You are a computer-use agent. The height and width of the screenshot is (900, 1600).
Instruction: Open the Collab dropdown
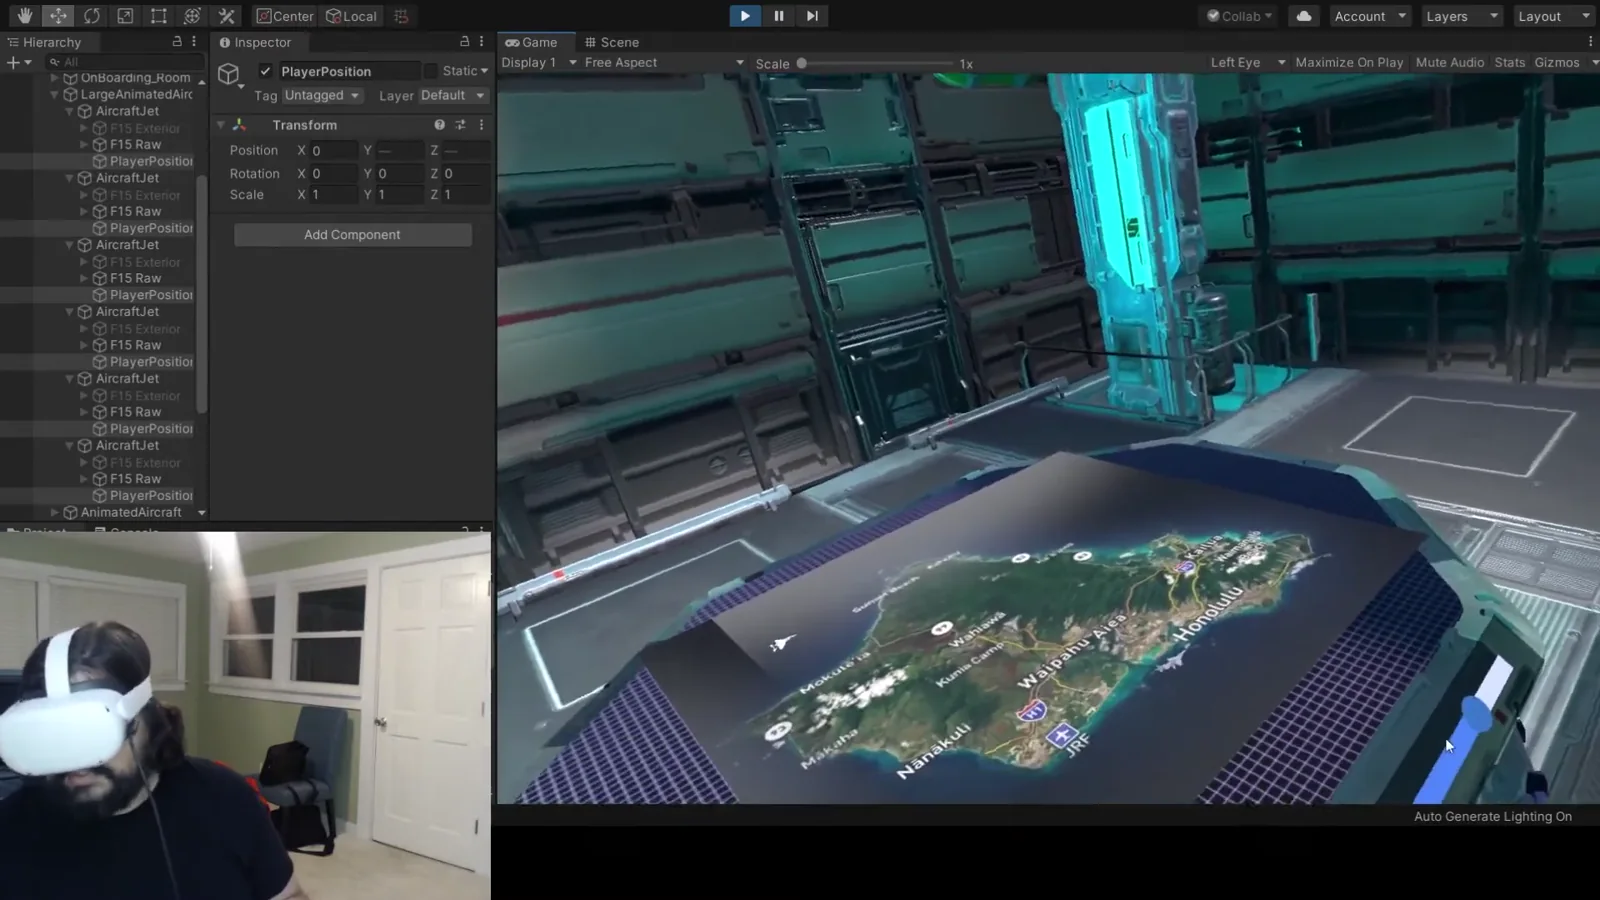[x=1238, y=16]
